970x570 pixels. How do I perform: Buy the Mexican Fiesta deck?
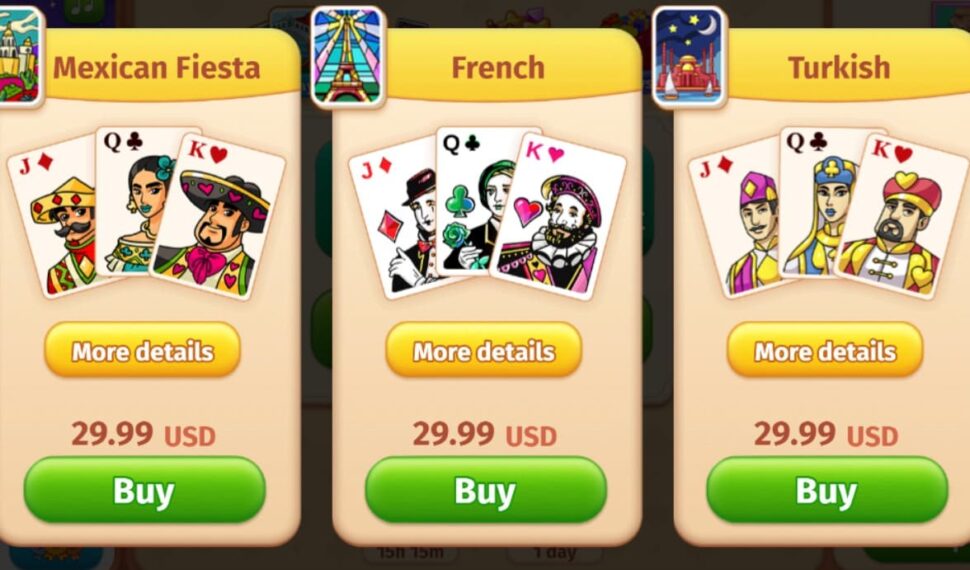[x=144, y=490]
